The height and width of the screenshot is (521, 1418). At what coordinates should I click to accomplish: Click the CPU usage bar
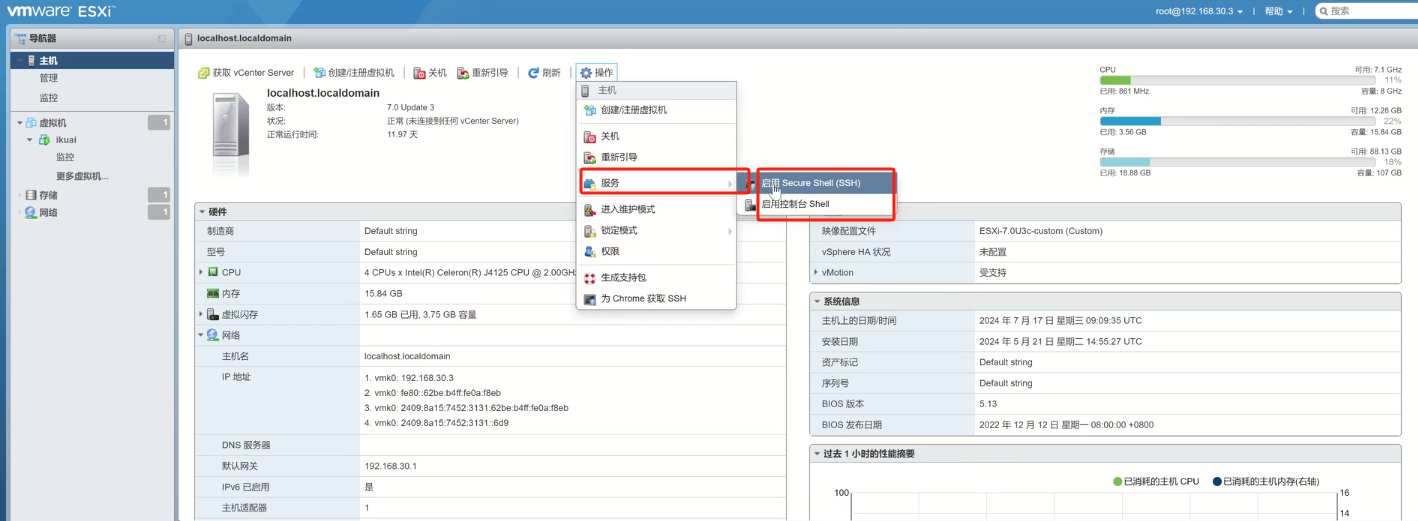coord(1240,80)
